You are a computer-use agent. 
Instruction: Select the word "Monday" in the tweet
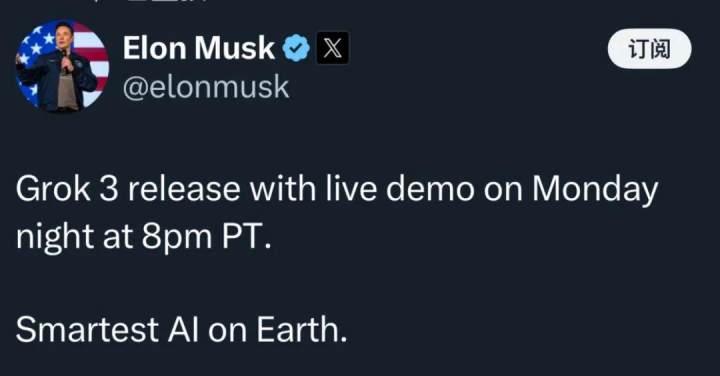595,191
